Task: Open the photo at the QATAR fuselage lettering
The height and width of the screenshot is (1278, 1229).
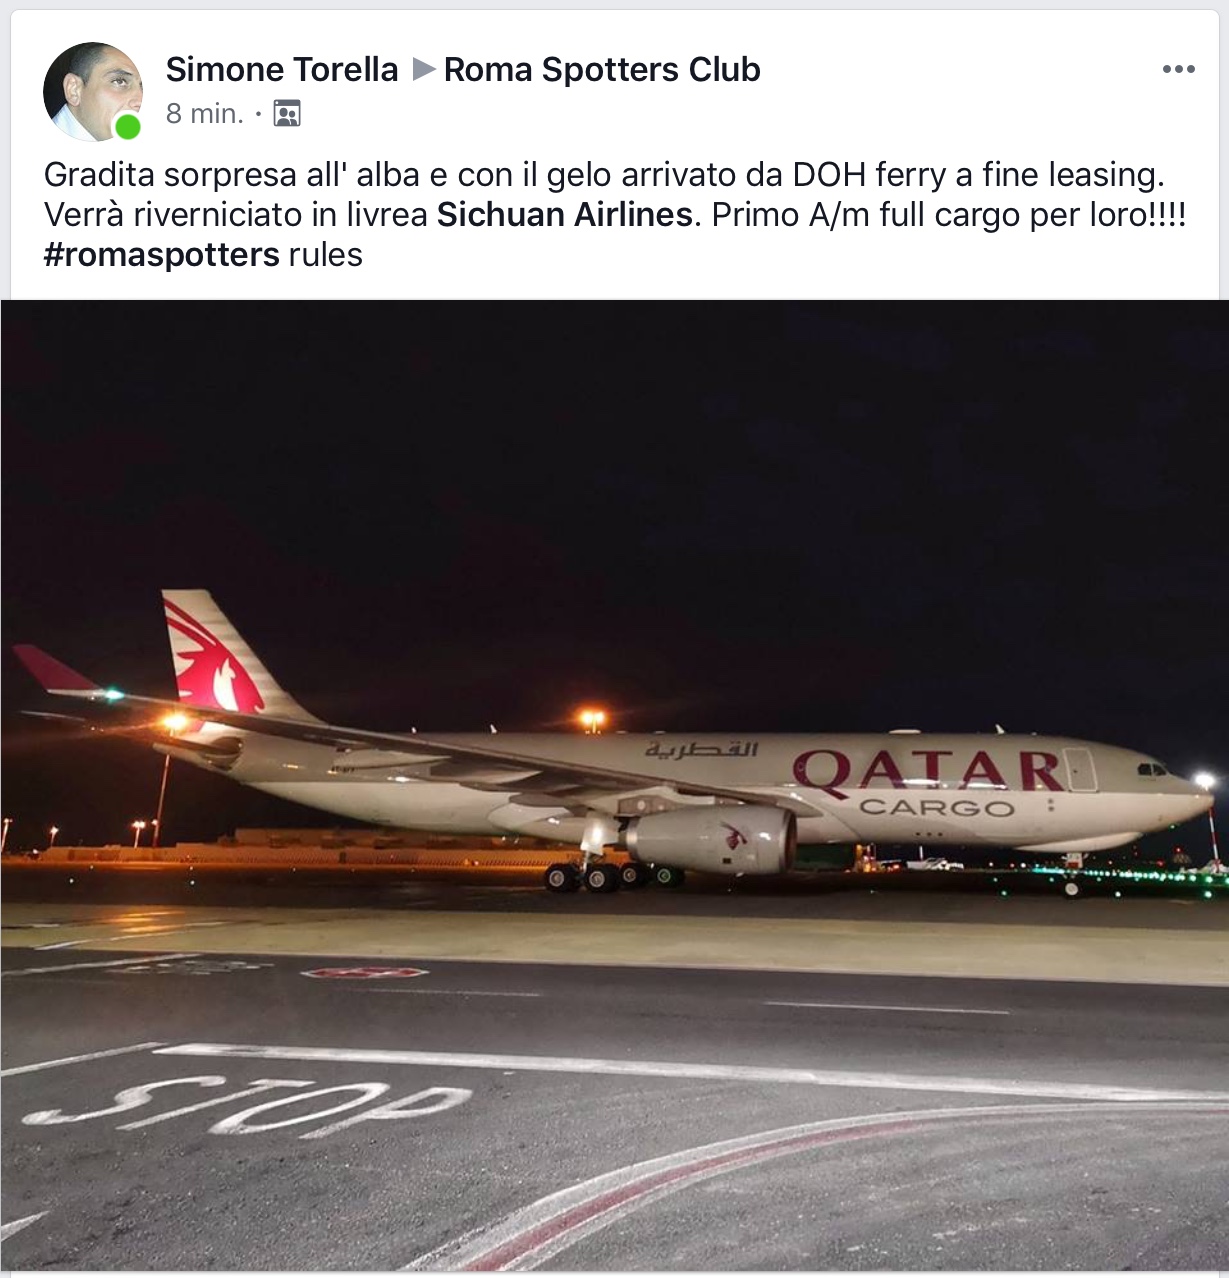Action: tap(928, 769)
